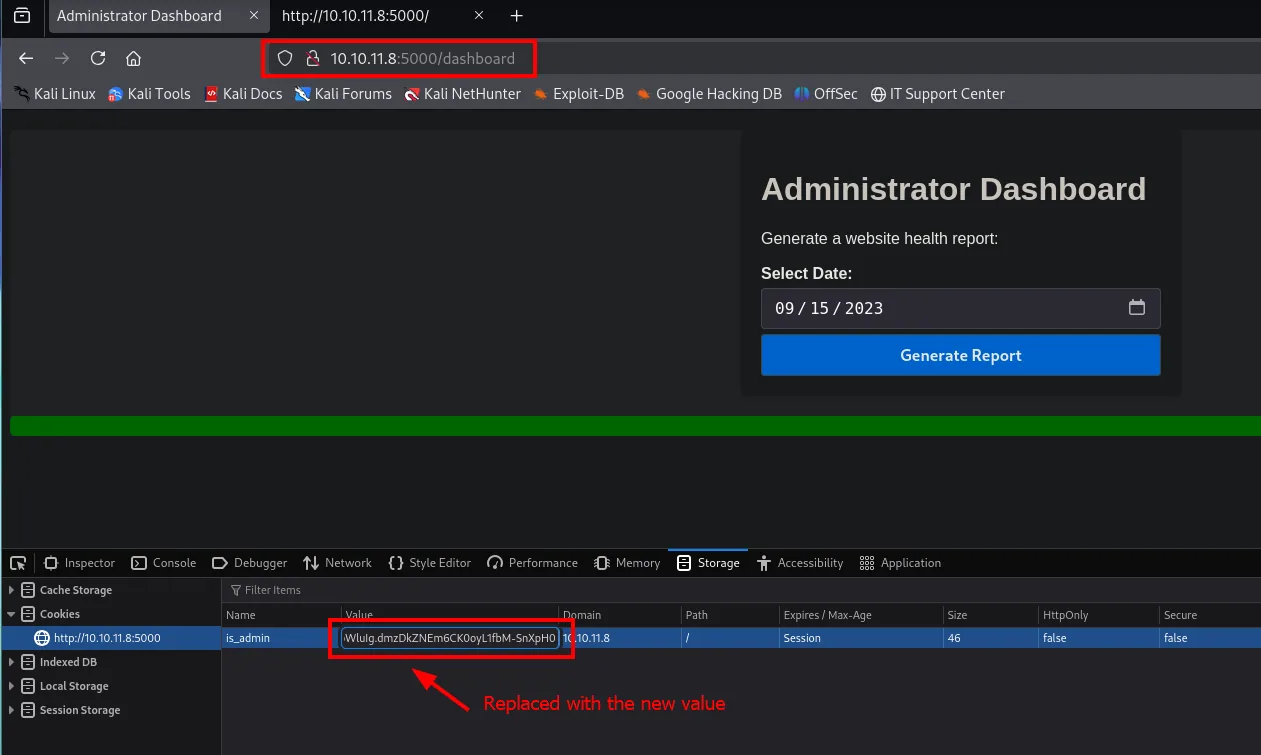Switch to the Debugger tab
This screenshot has height=755, width=1261.
click(x=249, y=563)
